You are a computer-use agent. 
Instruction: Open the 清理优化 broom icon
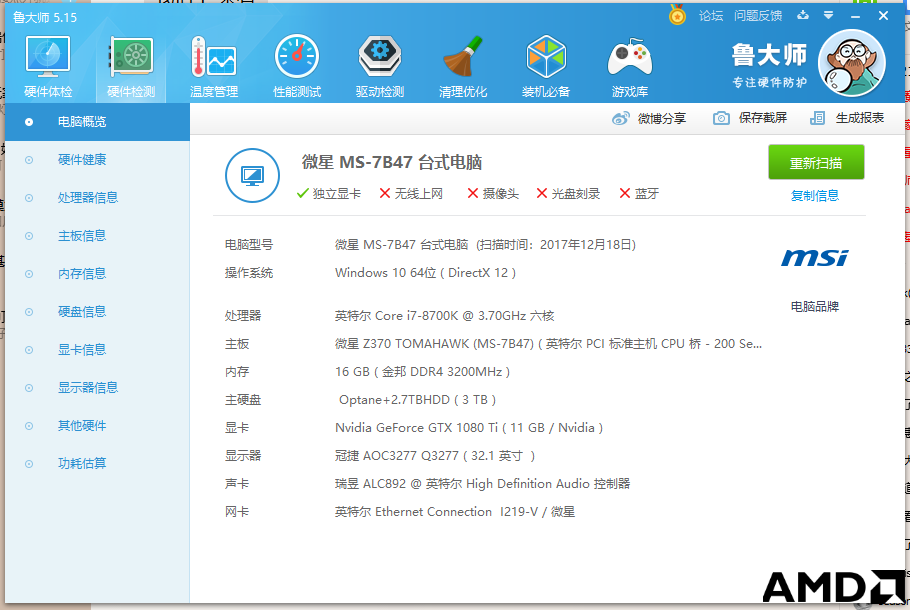[463, 66]
